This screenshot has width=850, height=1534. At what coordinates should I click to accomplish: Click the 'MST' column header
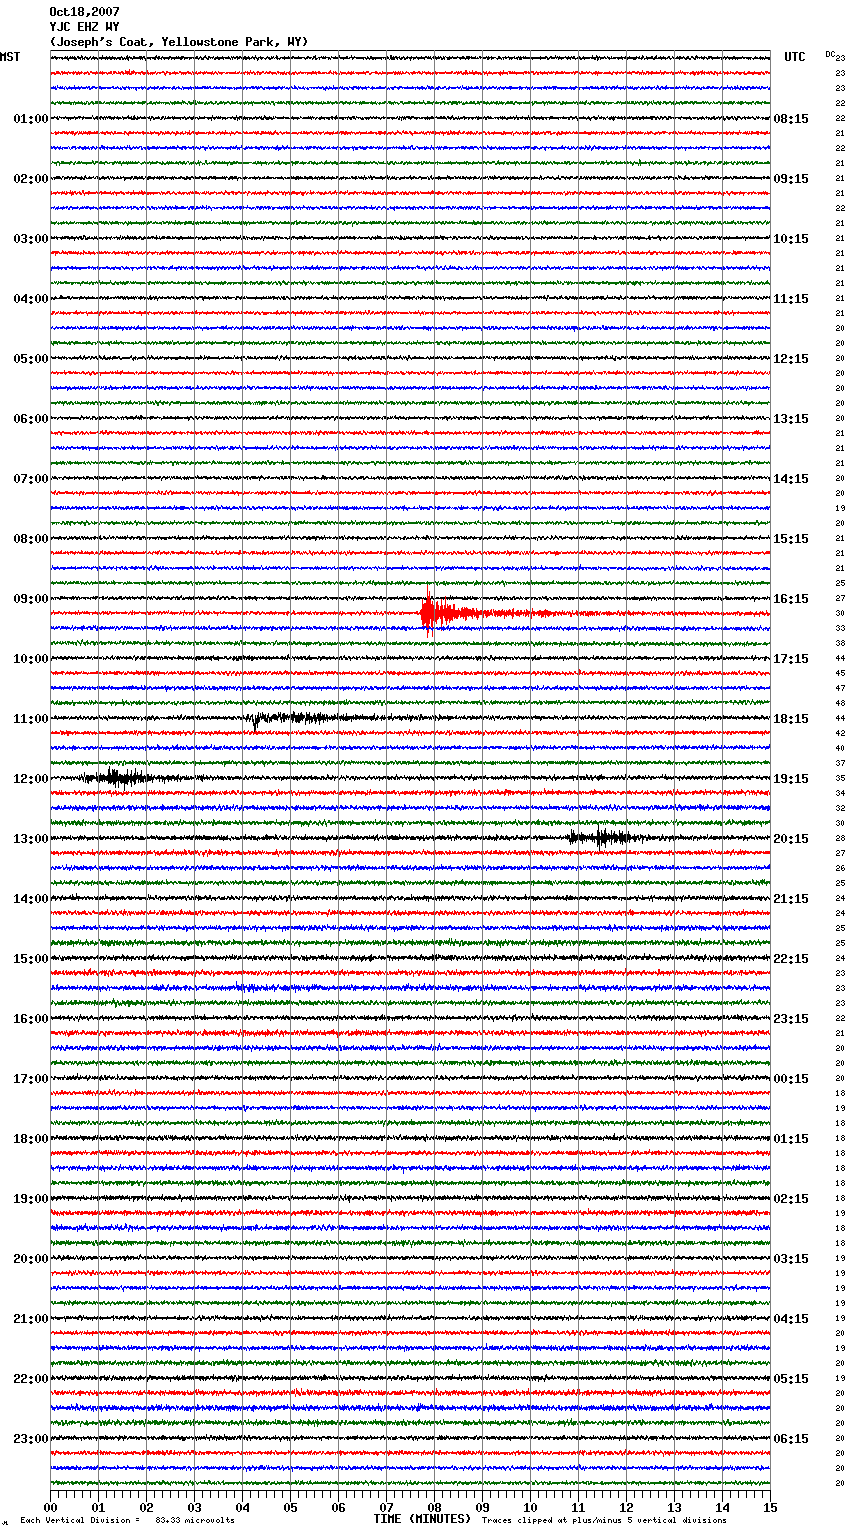coord(10,57)
